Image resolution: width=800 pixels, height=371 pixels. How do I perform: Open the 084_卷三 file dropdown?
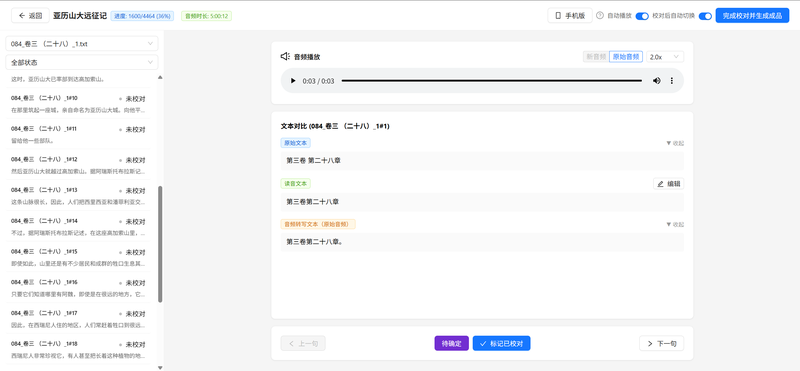(x=82, y=44)
